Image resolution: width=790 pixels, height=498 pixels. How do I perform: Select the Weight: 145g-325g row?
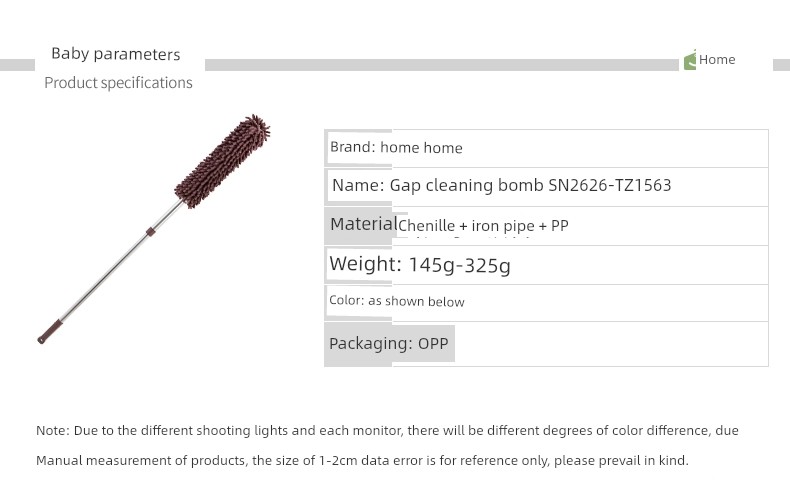pos(546,265)
